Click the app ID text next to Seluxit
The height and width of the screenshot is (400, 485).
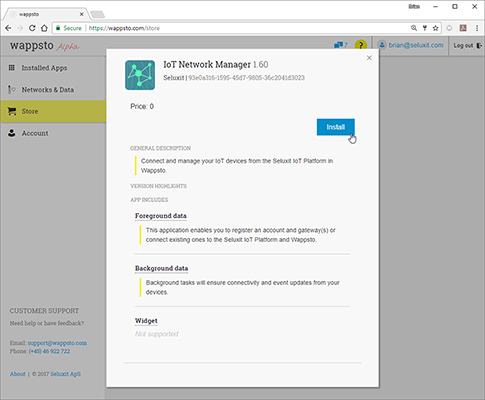(246, 78)
